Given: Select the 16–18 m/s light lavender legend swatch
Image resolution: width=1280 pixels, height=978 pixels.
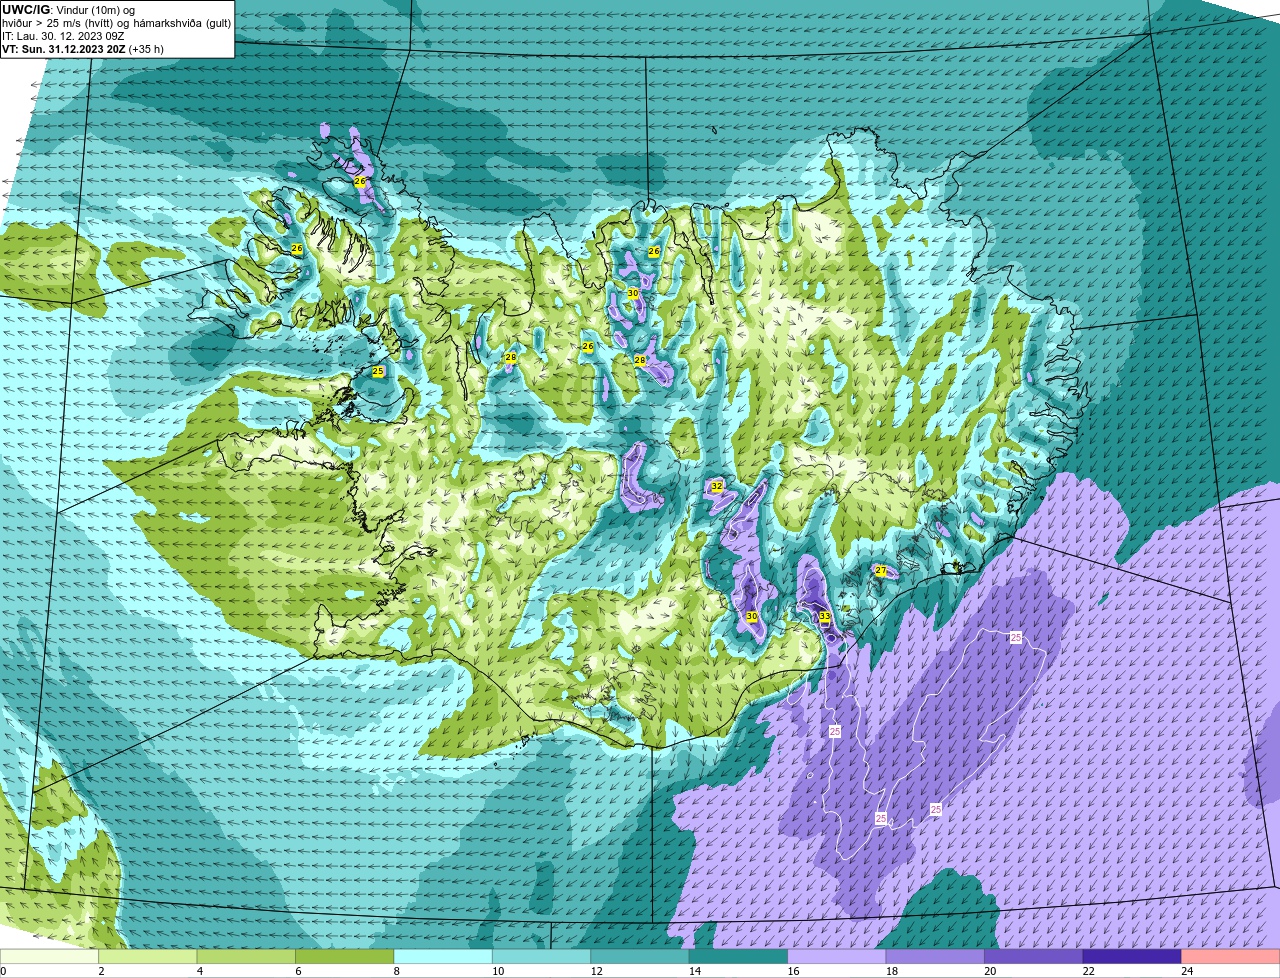Looking at the screenshot, I should (837, 956).
